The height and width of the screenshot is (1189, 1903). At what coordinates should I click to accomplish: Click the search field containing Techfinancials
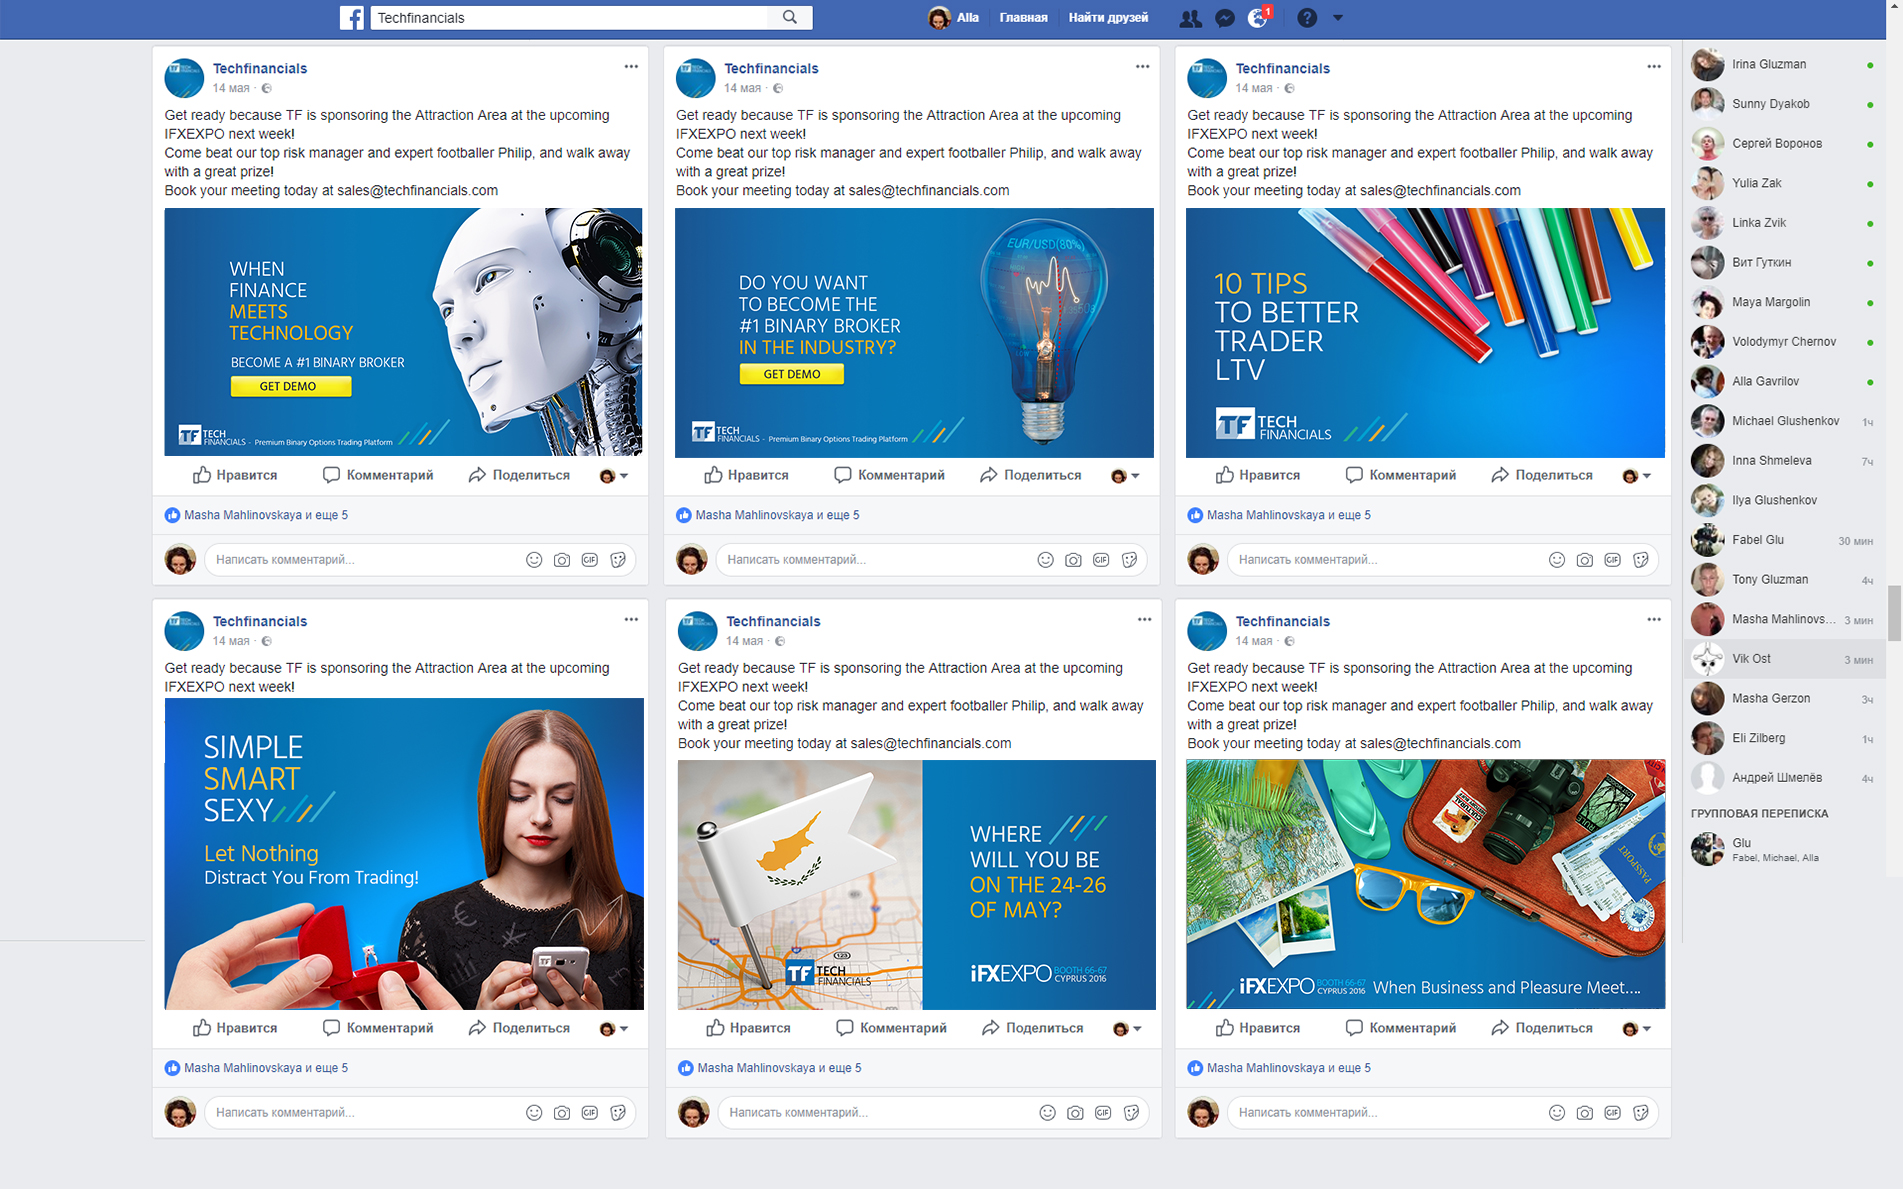coord(570,17)
